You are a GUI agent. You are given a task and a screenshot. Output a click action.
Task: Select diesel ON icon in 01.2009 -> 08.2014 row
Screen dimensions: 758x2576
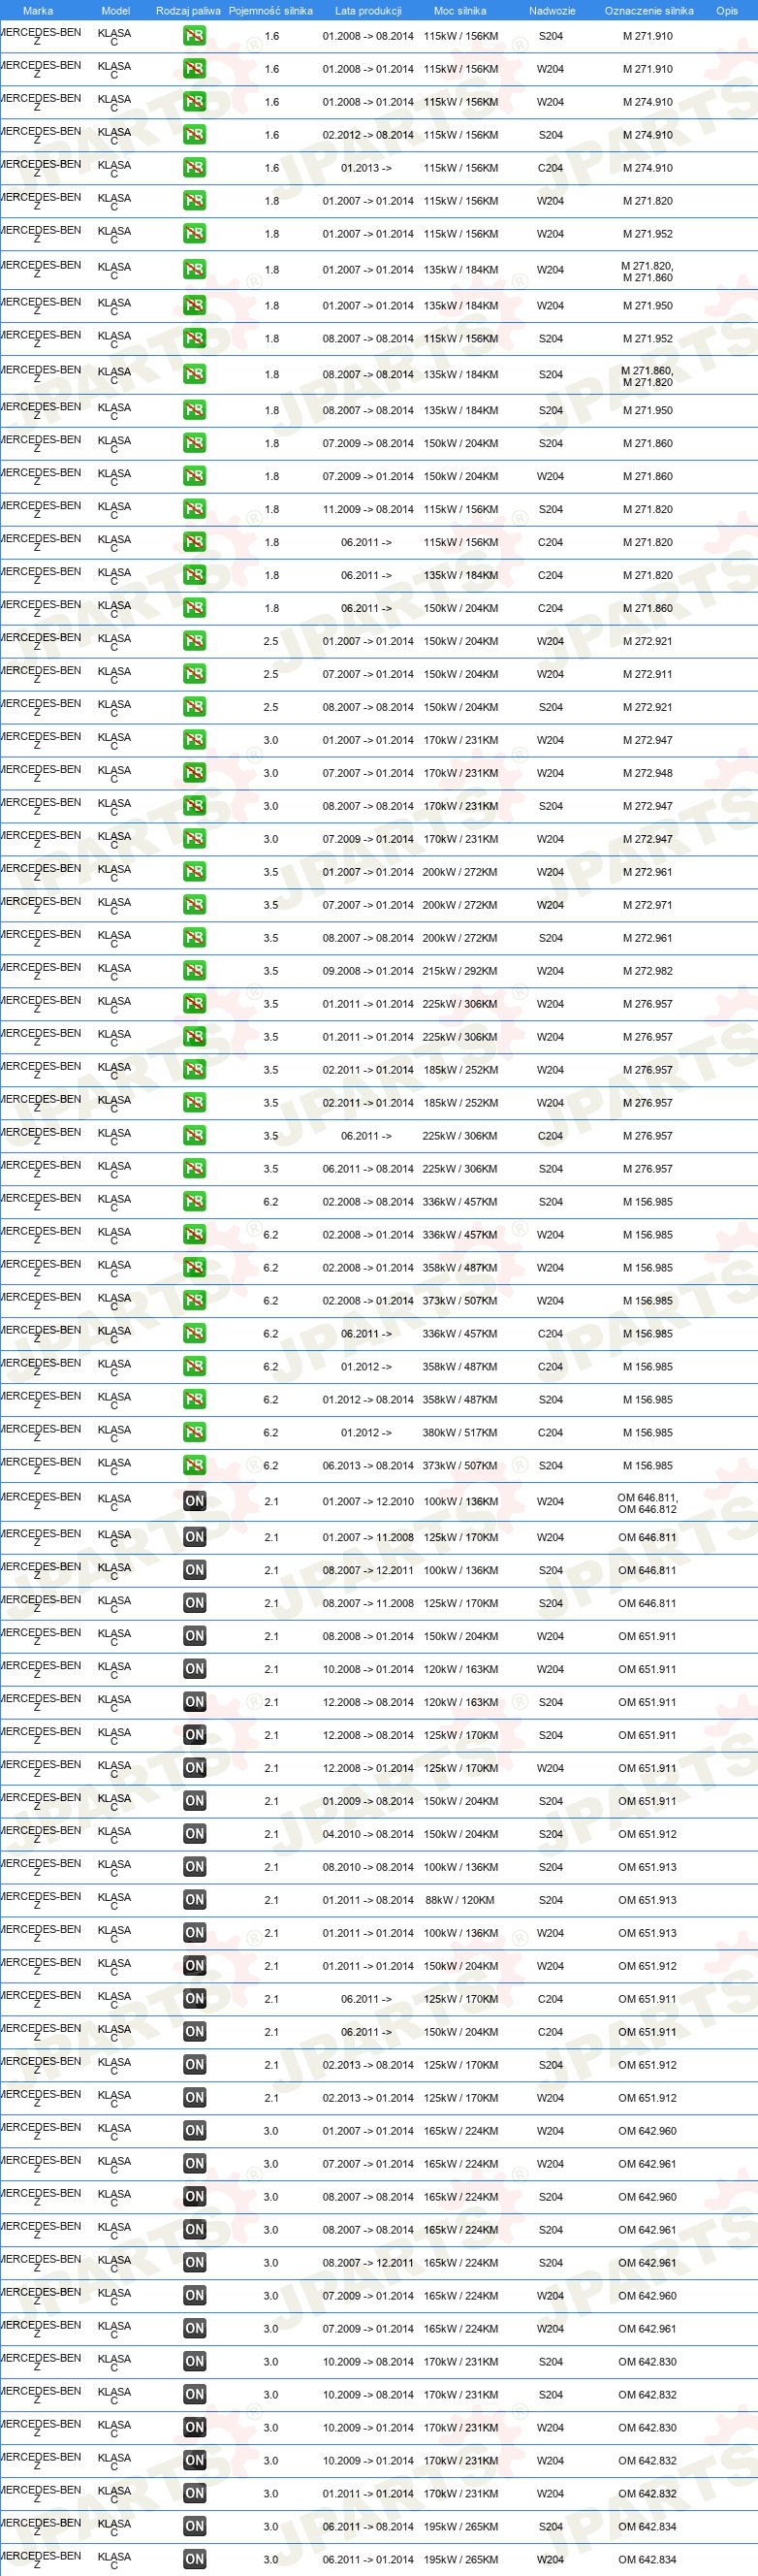point(194,1801)
